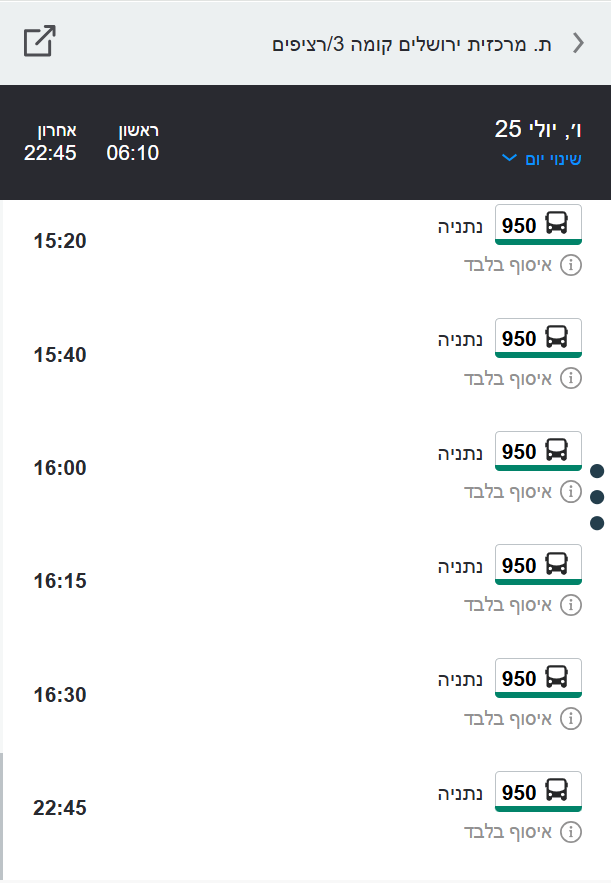The width and height of the screenshot is (611, 883).
Task: Click the last departure time 22:45 in header
Action: pos(50,153)
